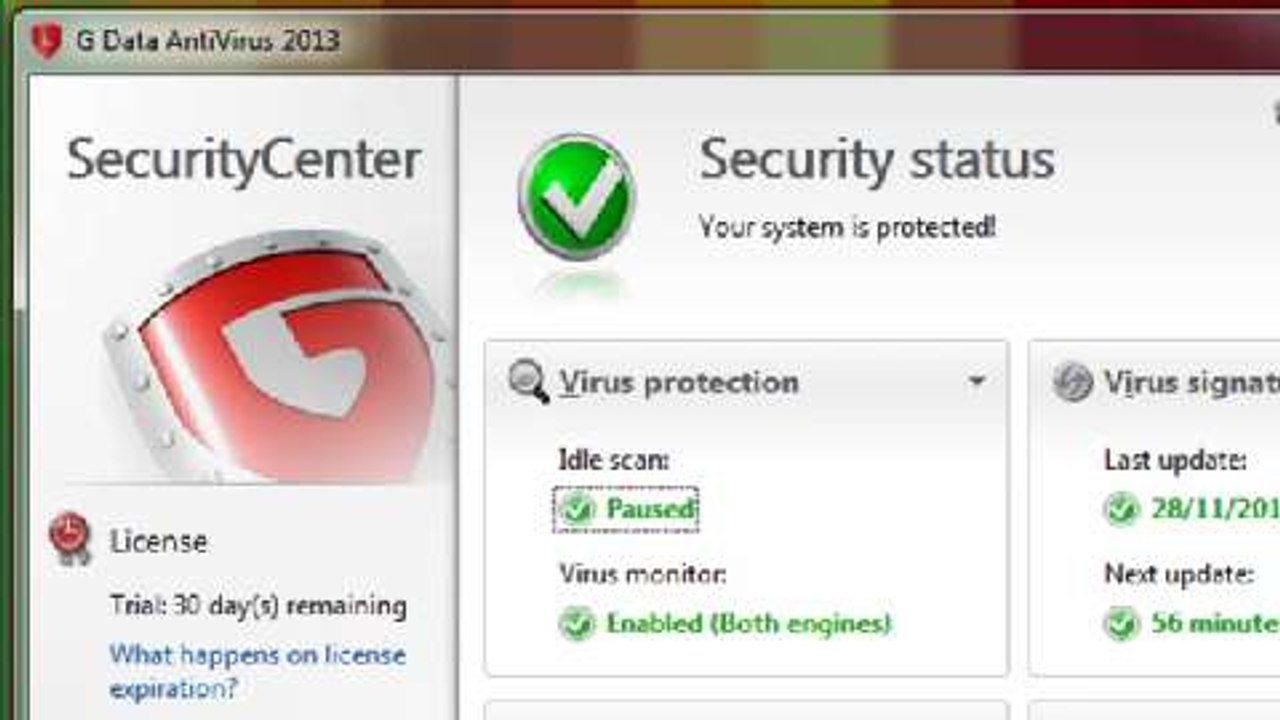Screen dimensions: 1280x720
Task: Open 'What happens on license expiration?' link
Action: tap(258, 672)
